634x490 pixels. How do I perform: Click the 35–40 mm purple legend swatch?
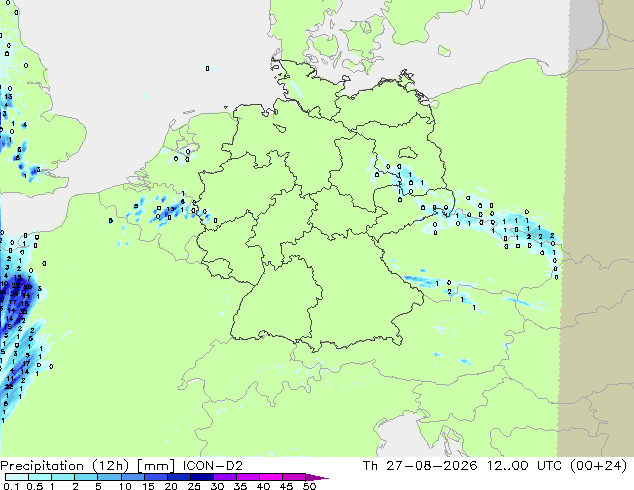click(x=247, y=477)
